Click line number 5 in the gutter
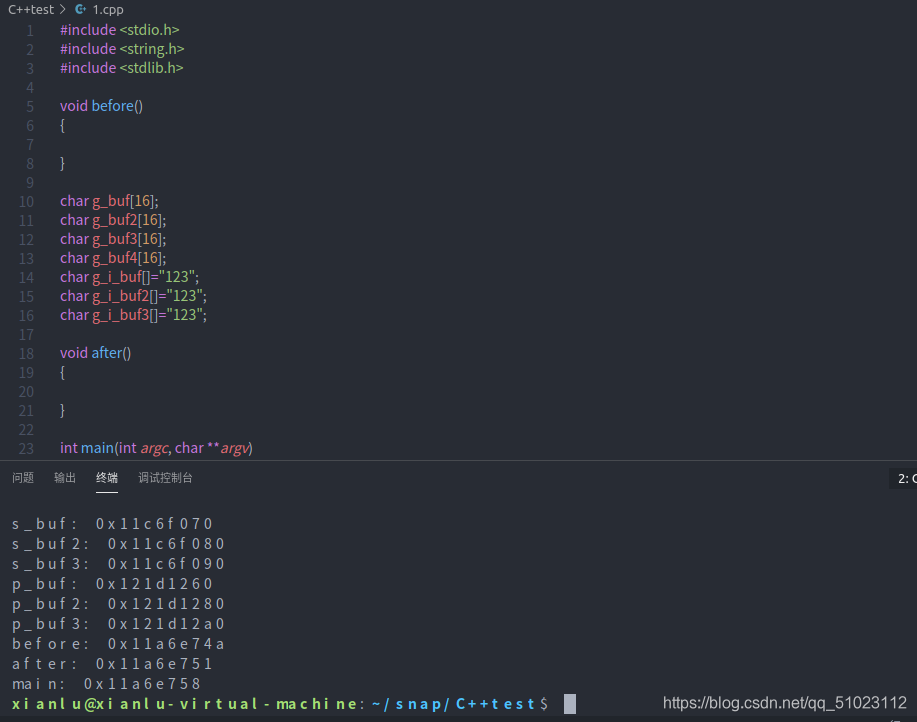This screenshot has height=722, width=917. pos(30,106)
